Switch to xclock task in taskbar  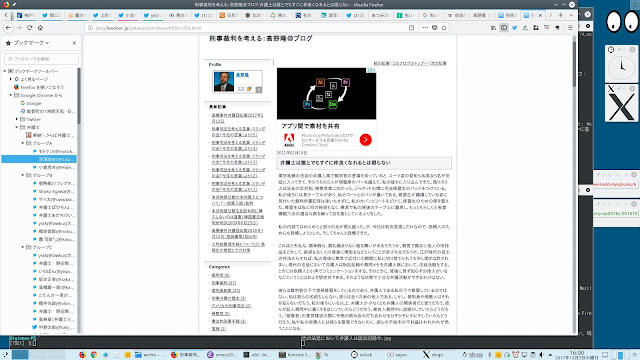tap(362, 355)
